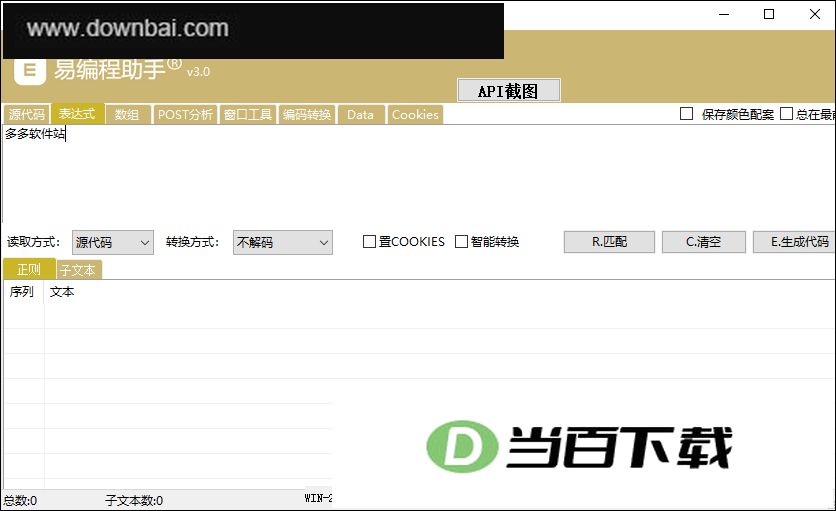Open the 数组 tab
Screen dimensions: 836x511
click(x=127, y=114)
